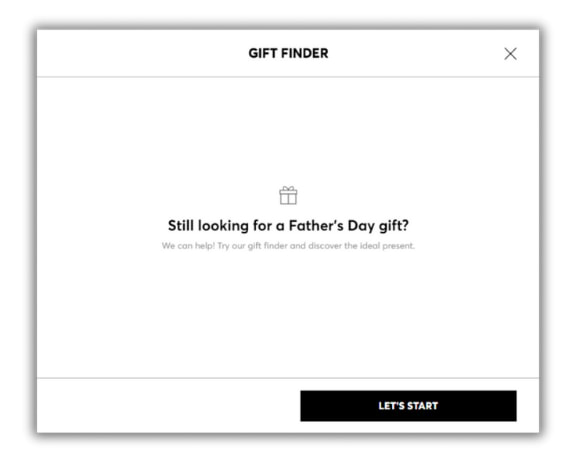Click the 'We can help!' description text

(288, 245)
